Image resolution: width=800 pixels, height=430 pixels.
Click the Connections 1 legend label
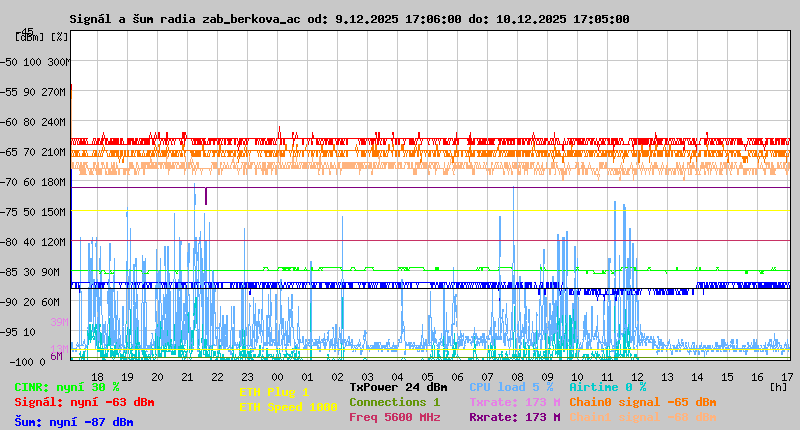pyautogui.click(x=394, y=402)
